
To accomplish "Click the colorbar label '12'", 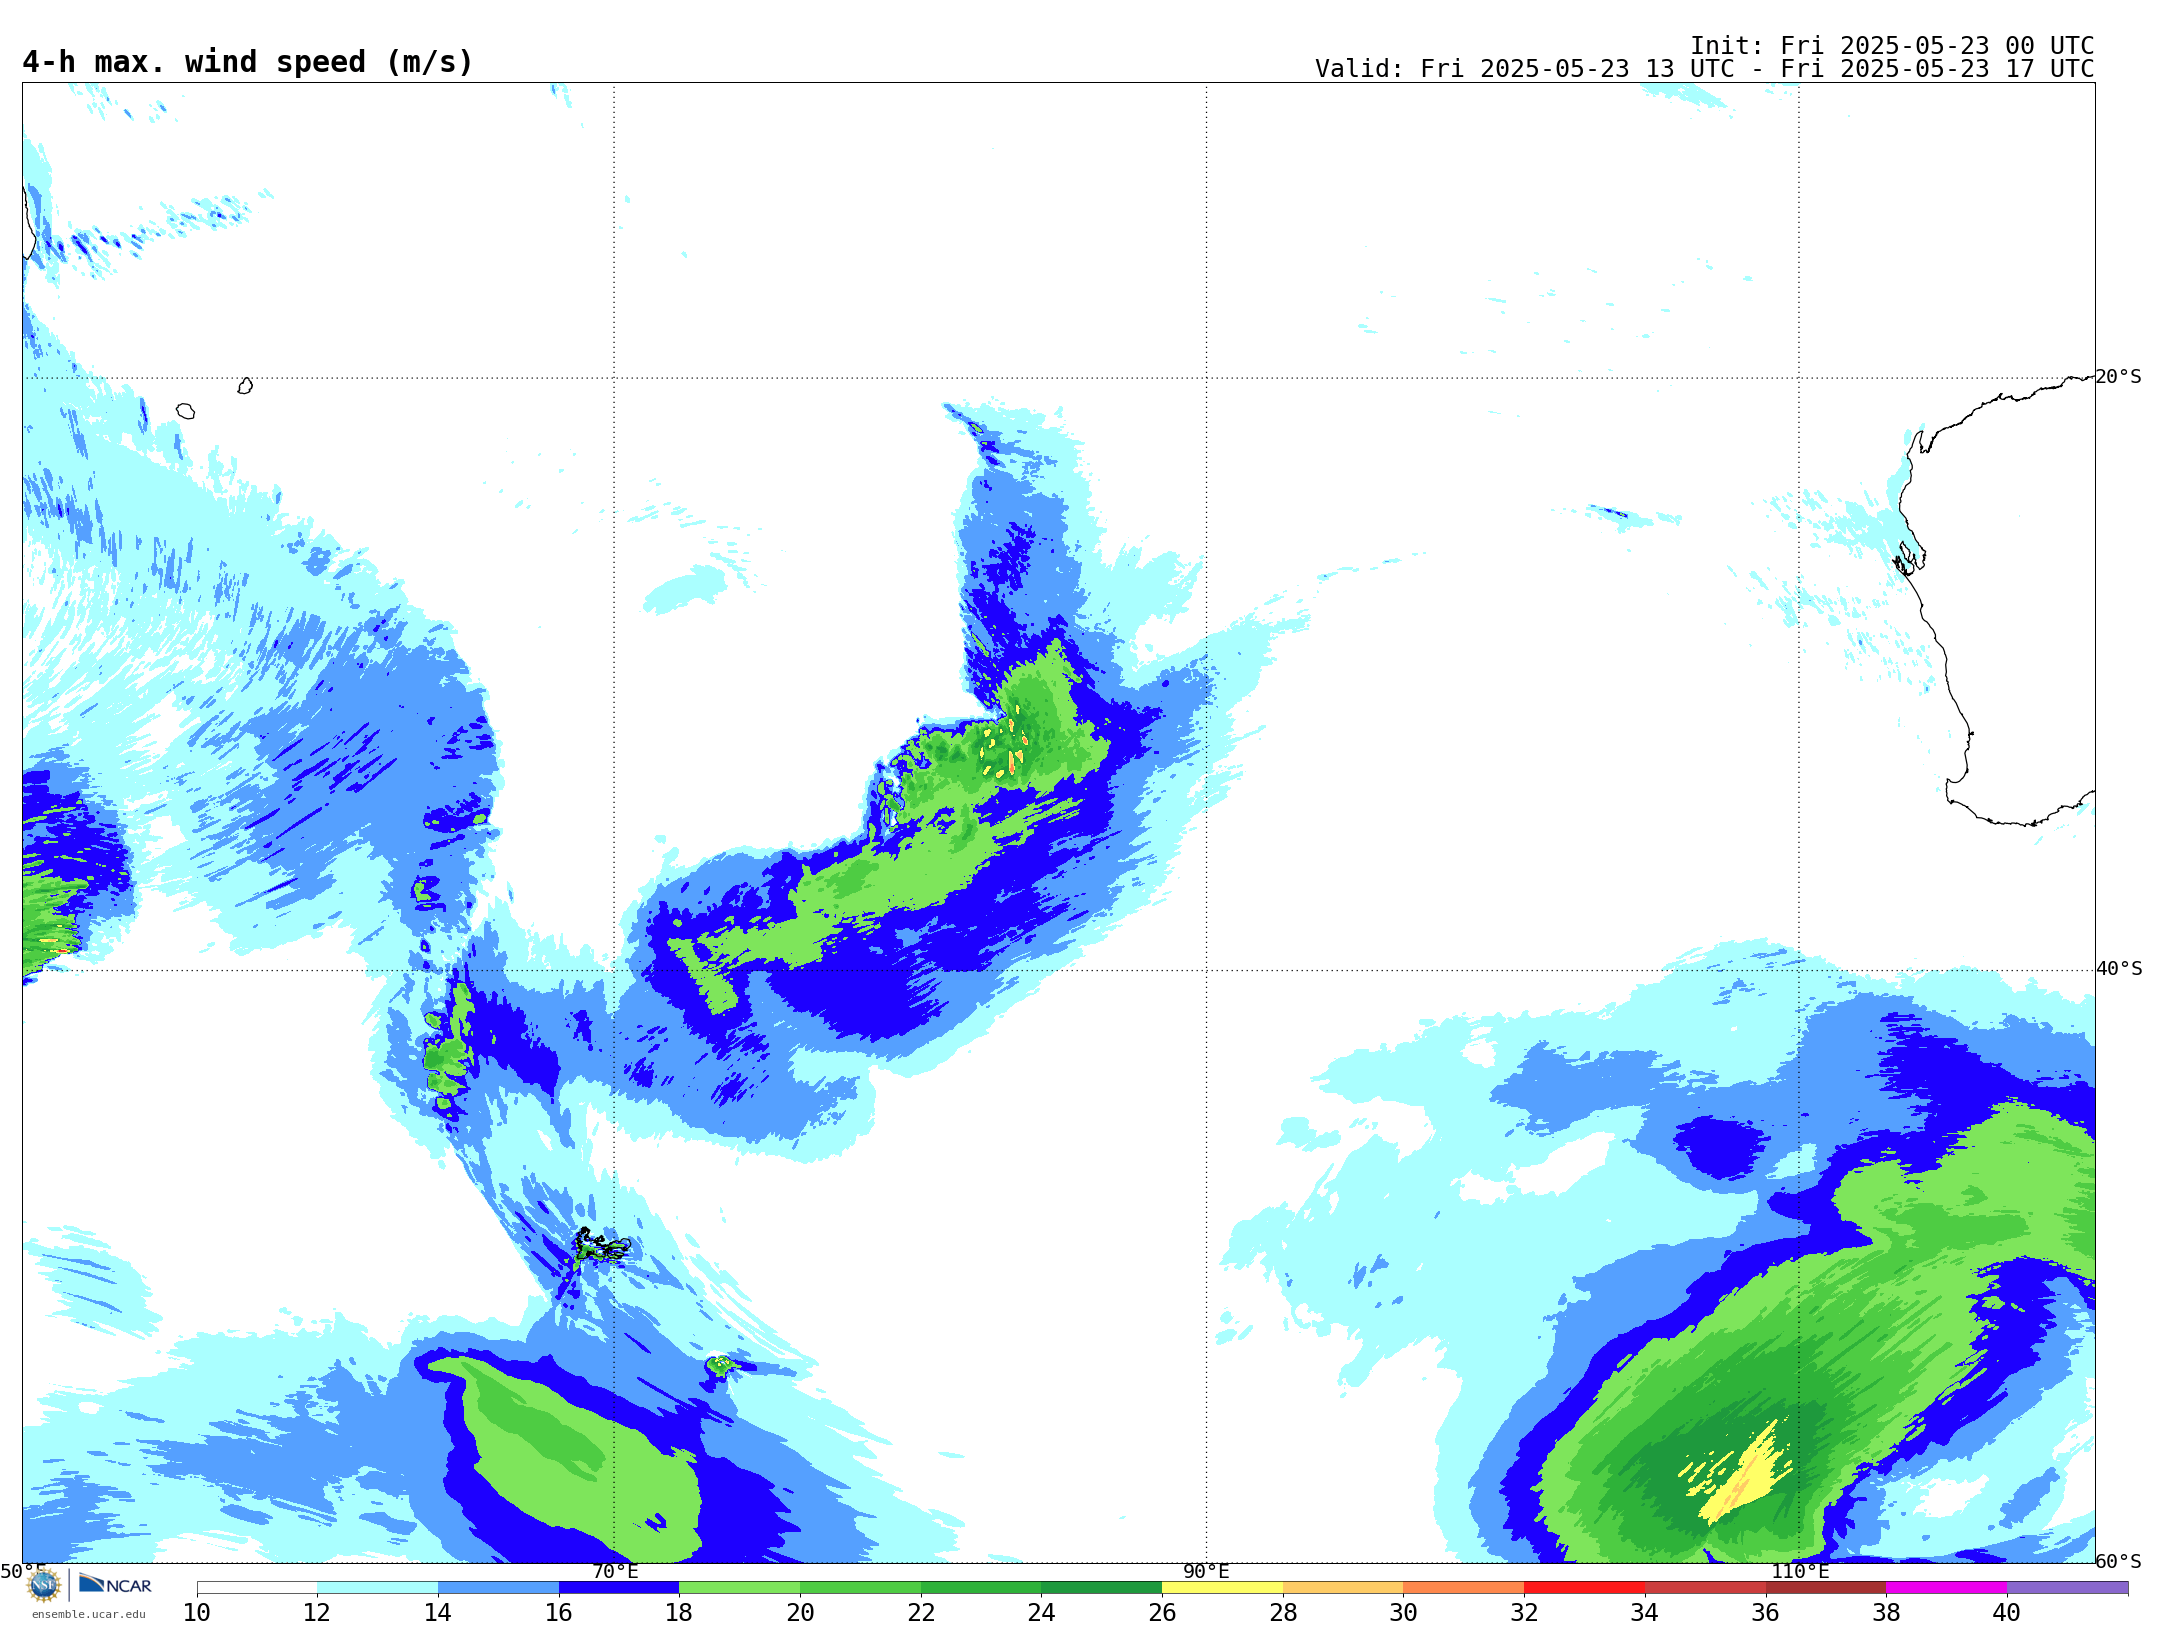I will tap(317, 1612).
